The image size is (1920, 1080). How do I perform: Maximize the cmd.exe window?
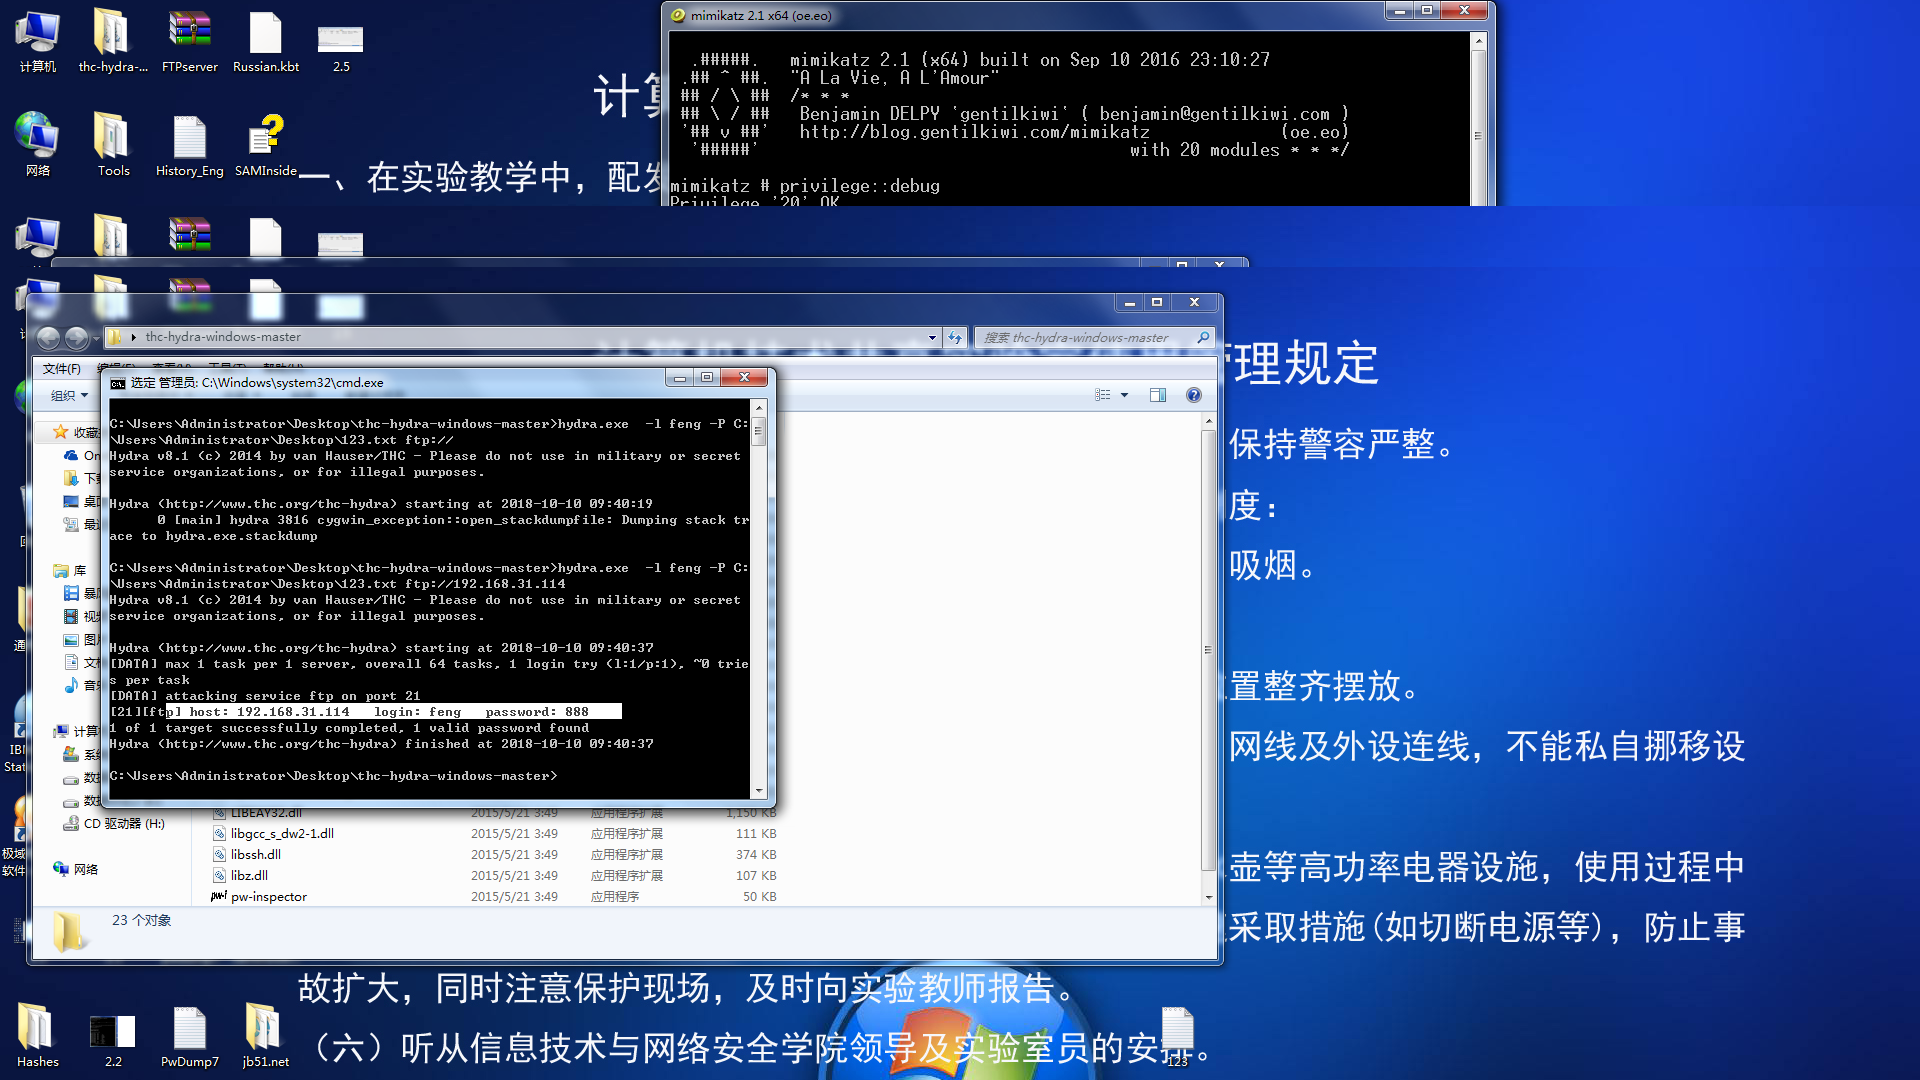707,378
